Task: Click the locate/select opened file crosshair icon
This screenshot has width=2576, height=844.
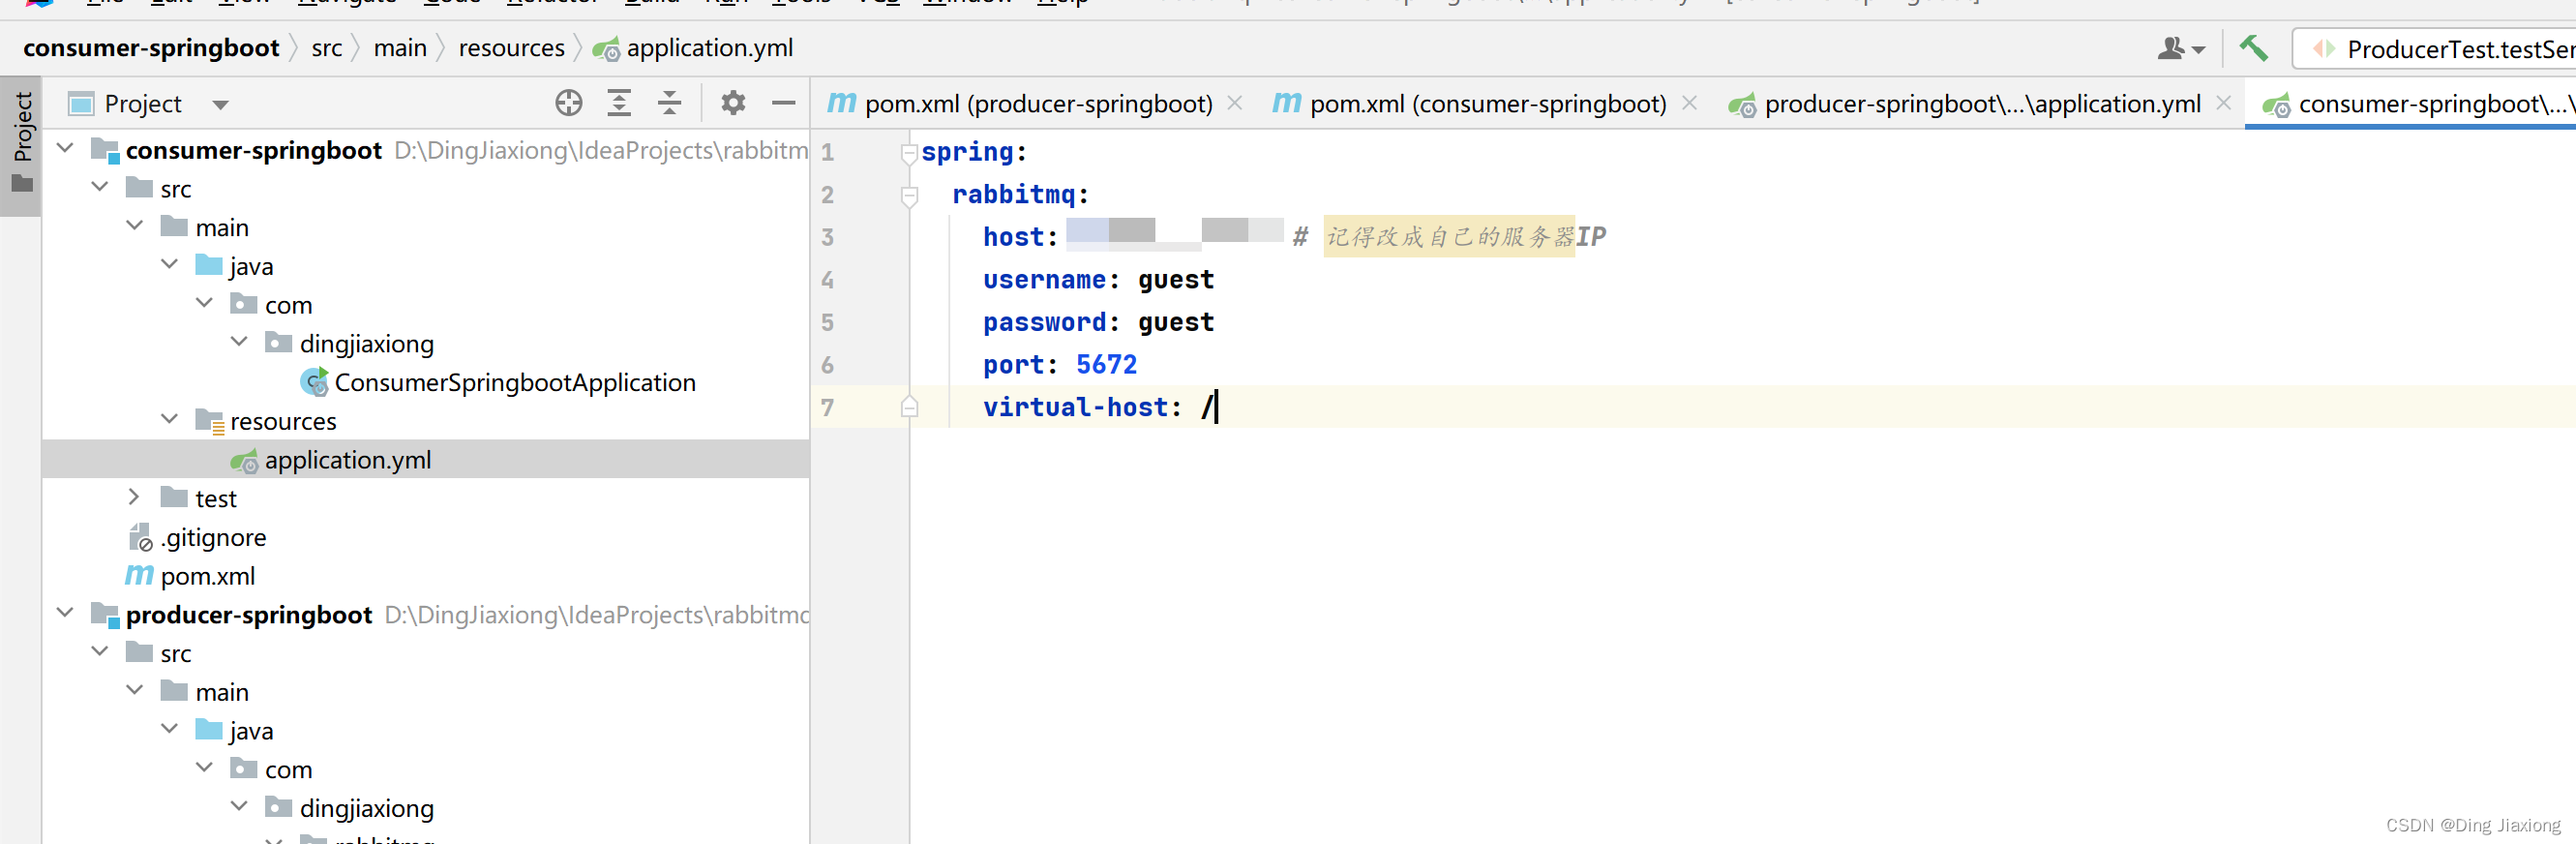Action: [568, 103]
